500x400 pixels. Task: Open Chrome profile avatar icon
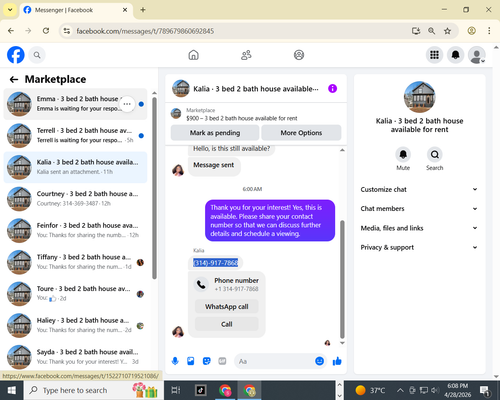tap(471, 31)
